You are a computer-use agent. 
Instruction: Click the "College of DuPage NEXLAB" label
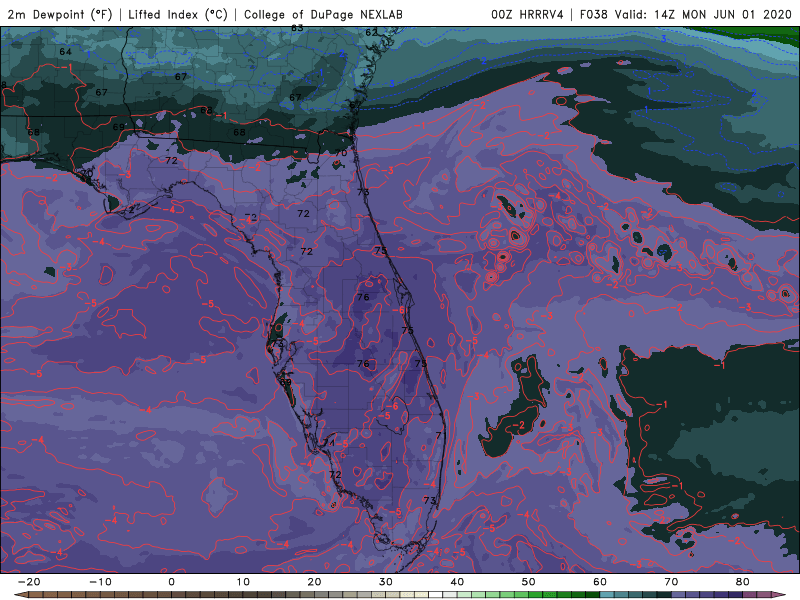click(x=323, y=14)
